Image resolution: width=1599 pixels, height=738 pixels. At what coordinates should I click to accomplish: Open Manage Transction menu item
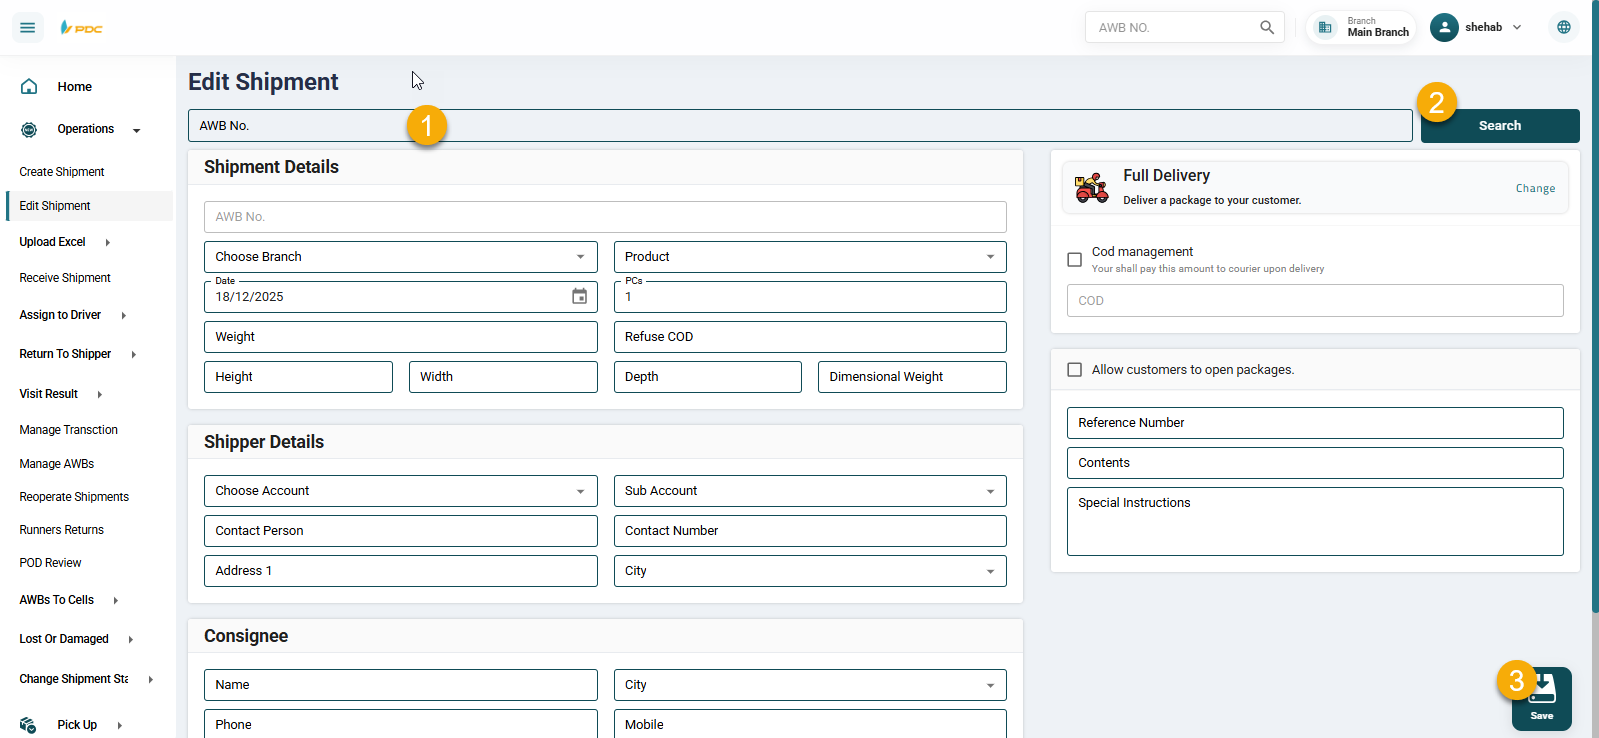coord(69,430)
